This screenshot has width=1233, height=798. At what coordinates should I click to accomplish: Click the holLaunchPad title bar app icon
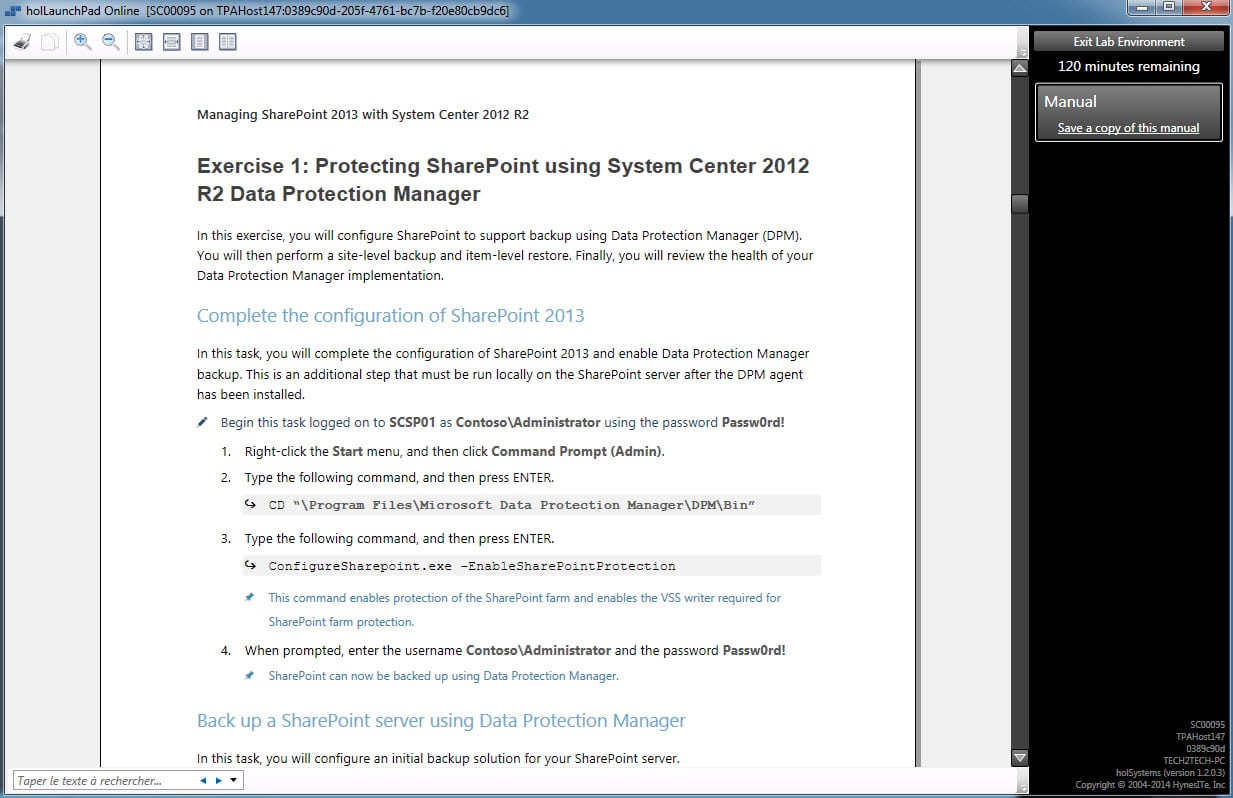click(x=13, y=11)
